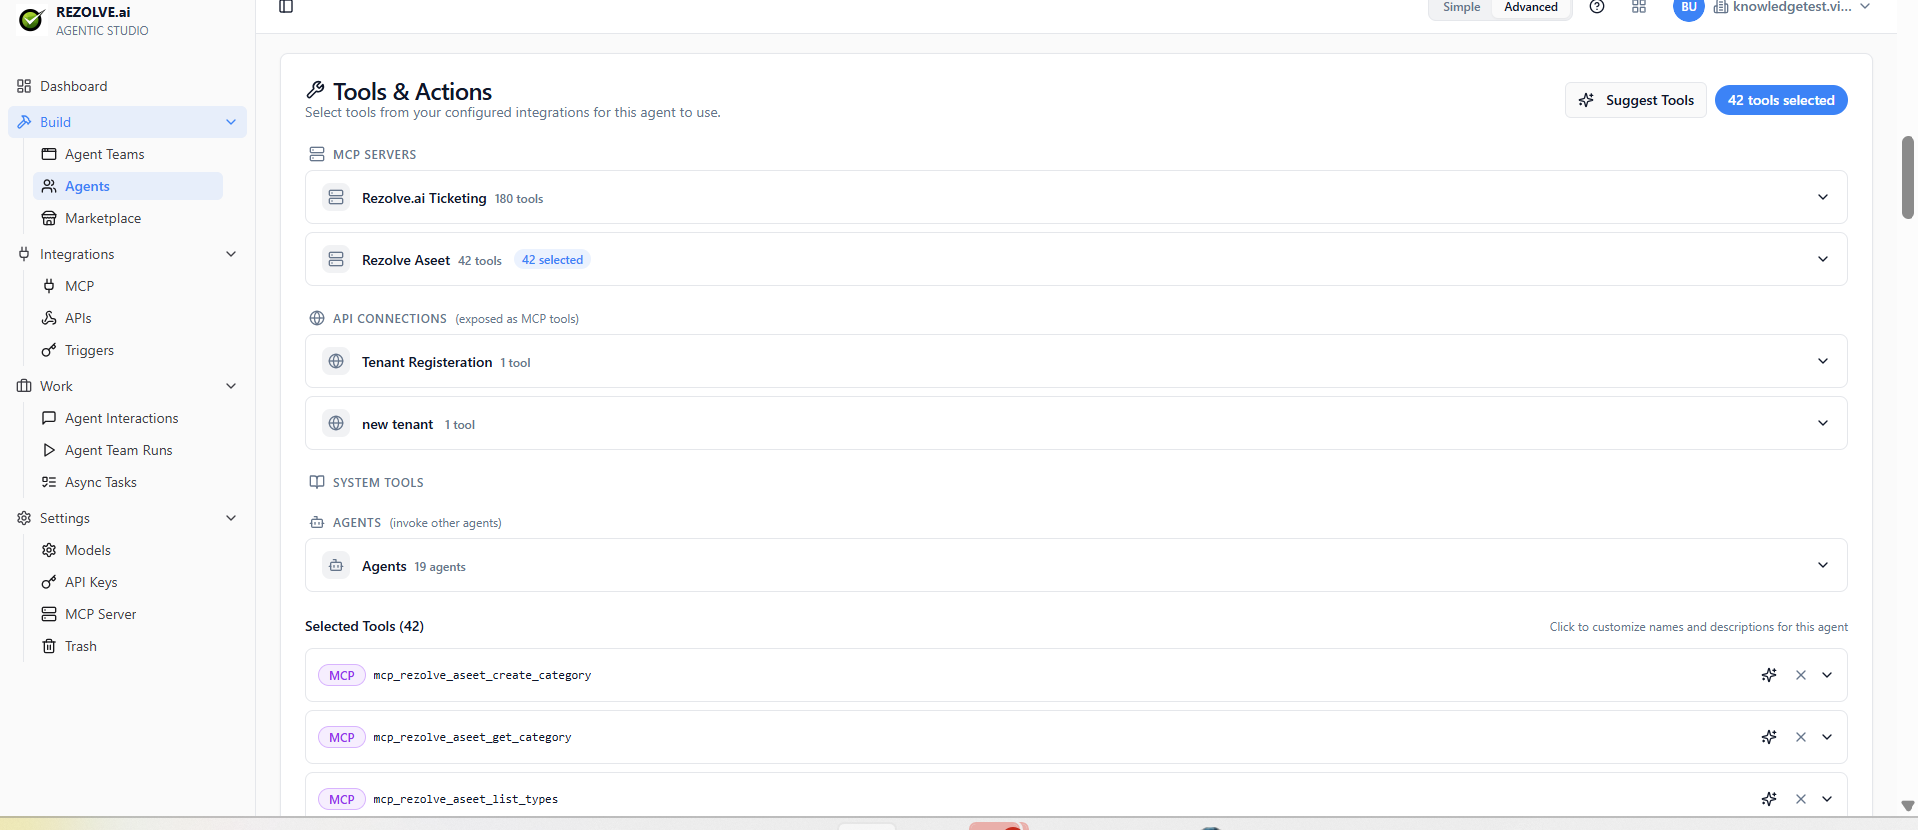This screenshot has width=1918, height=830.
Task: Collapse the Integrations sidebar section
Action: click(x=231, y=254)
